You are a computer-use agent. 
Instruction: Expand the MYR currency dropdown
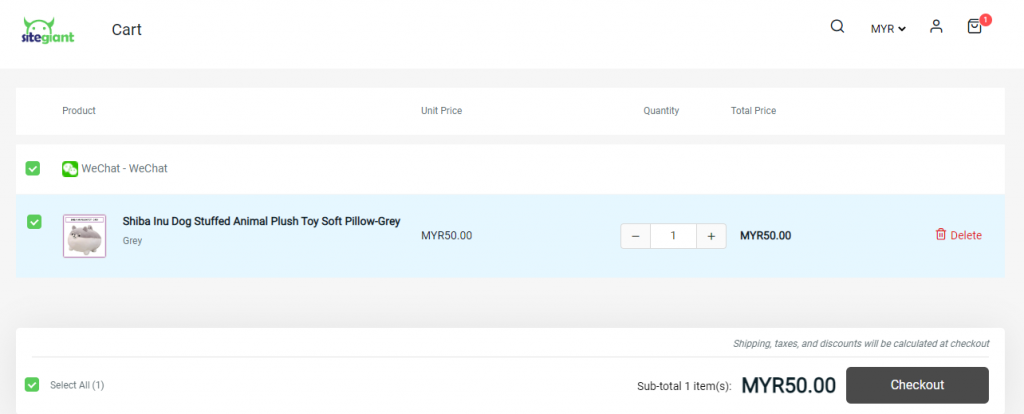(x=888, y=29)
